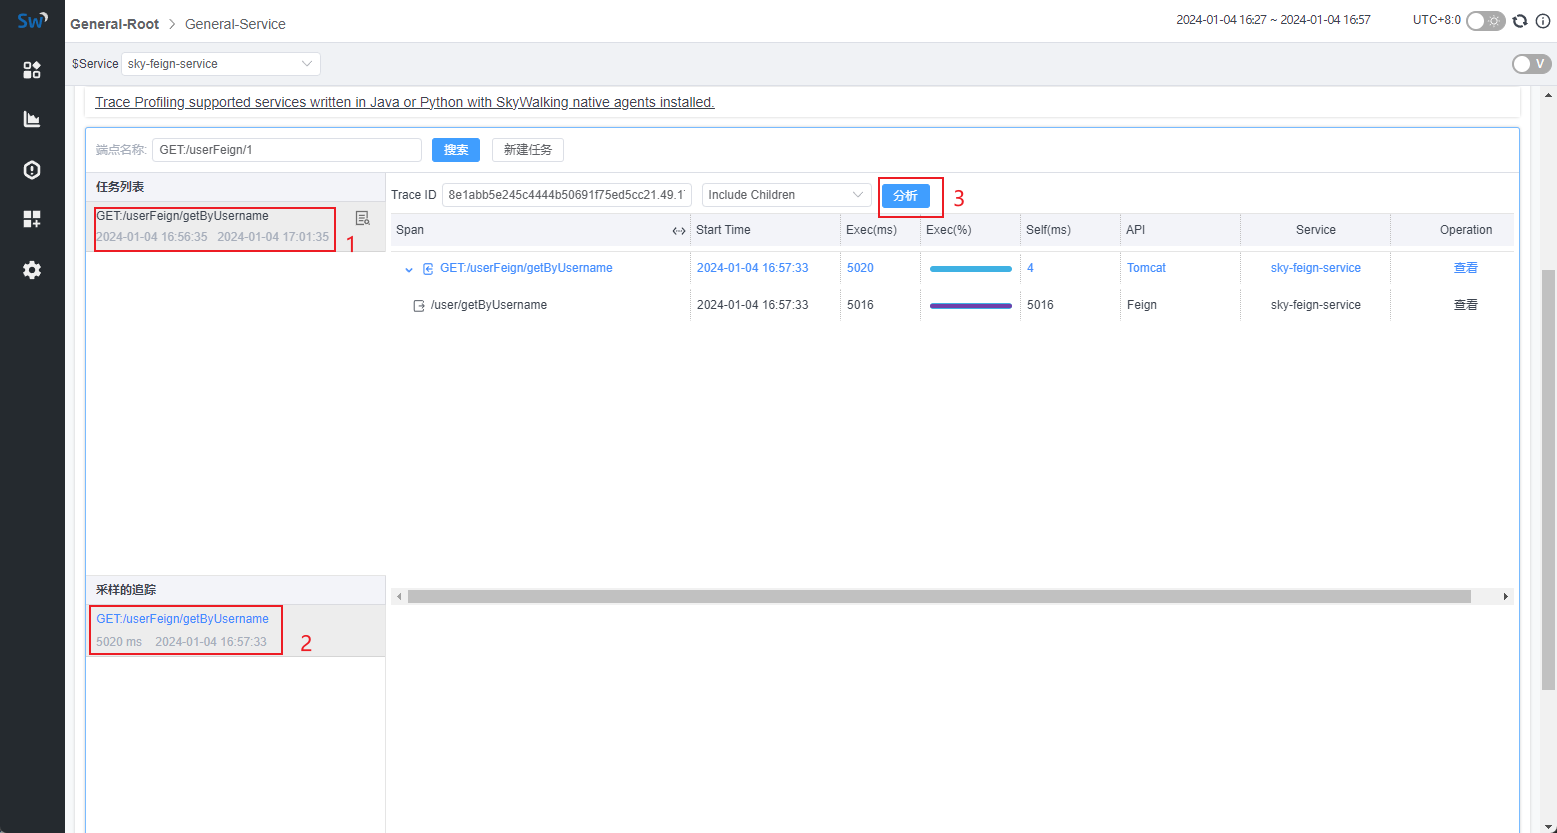
Task: Click the info icon in the top-right corner
Action: click(1542, 21)
